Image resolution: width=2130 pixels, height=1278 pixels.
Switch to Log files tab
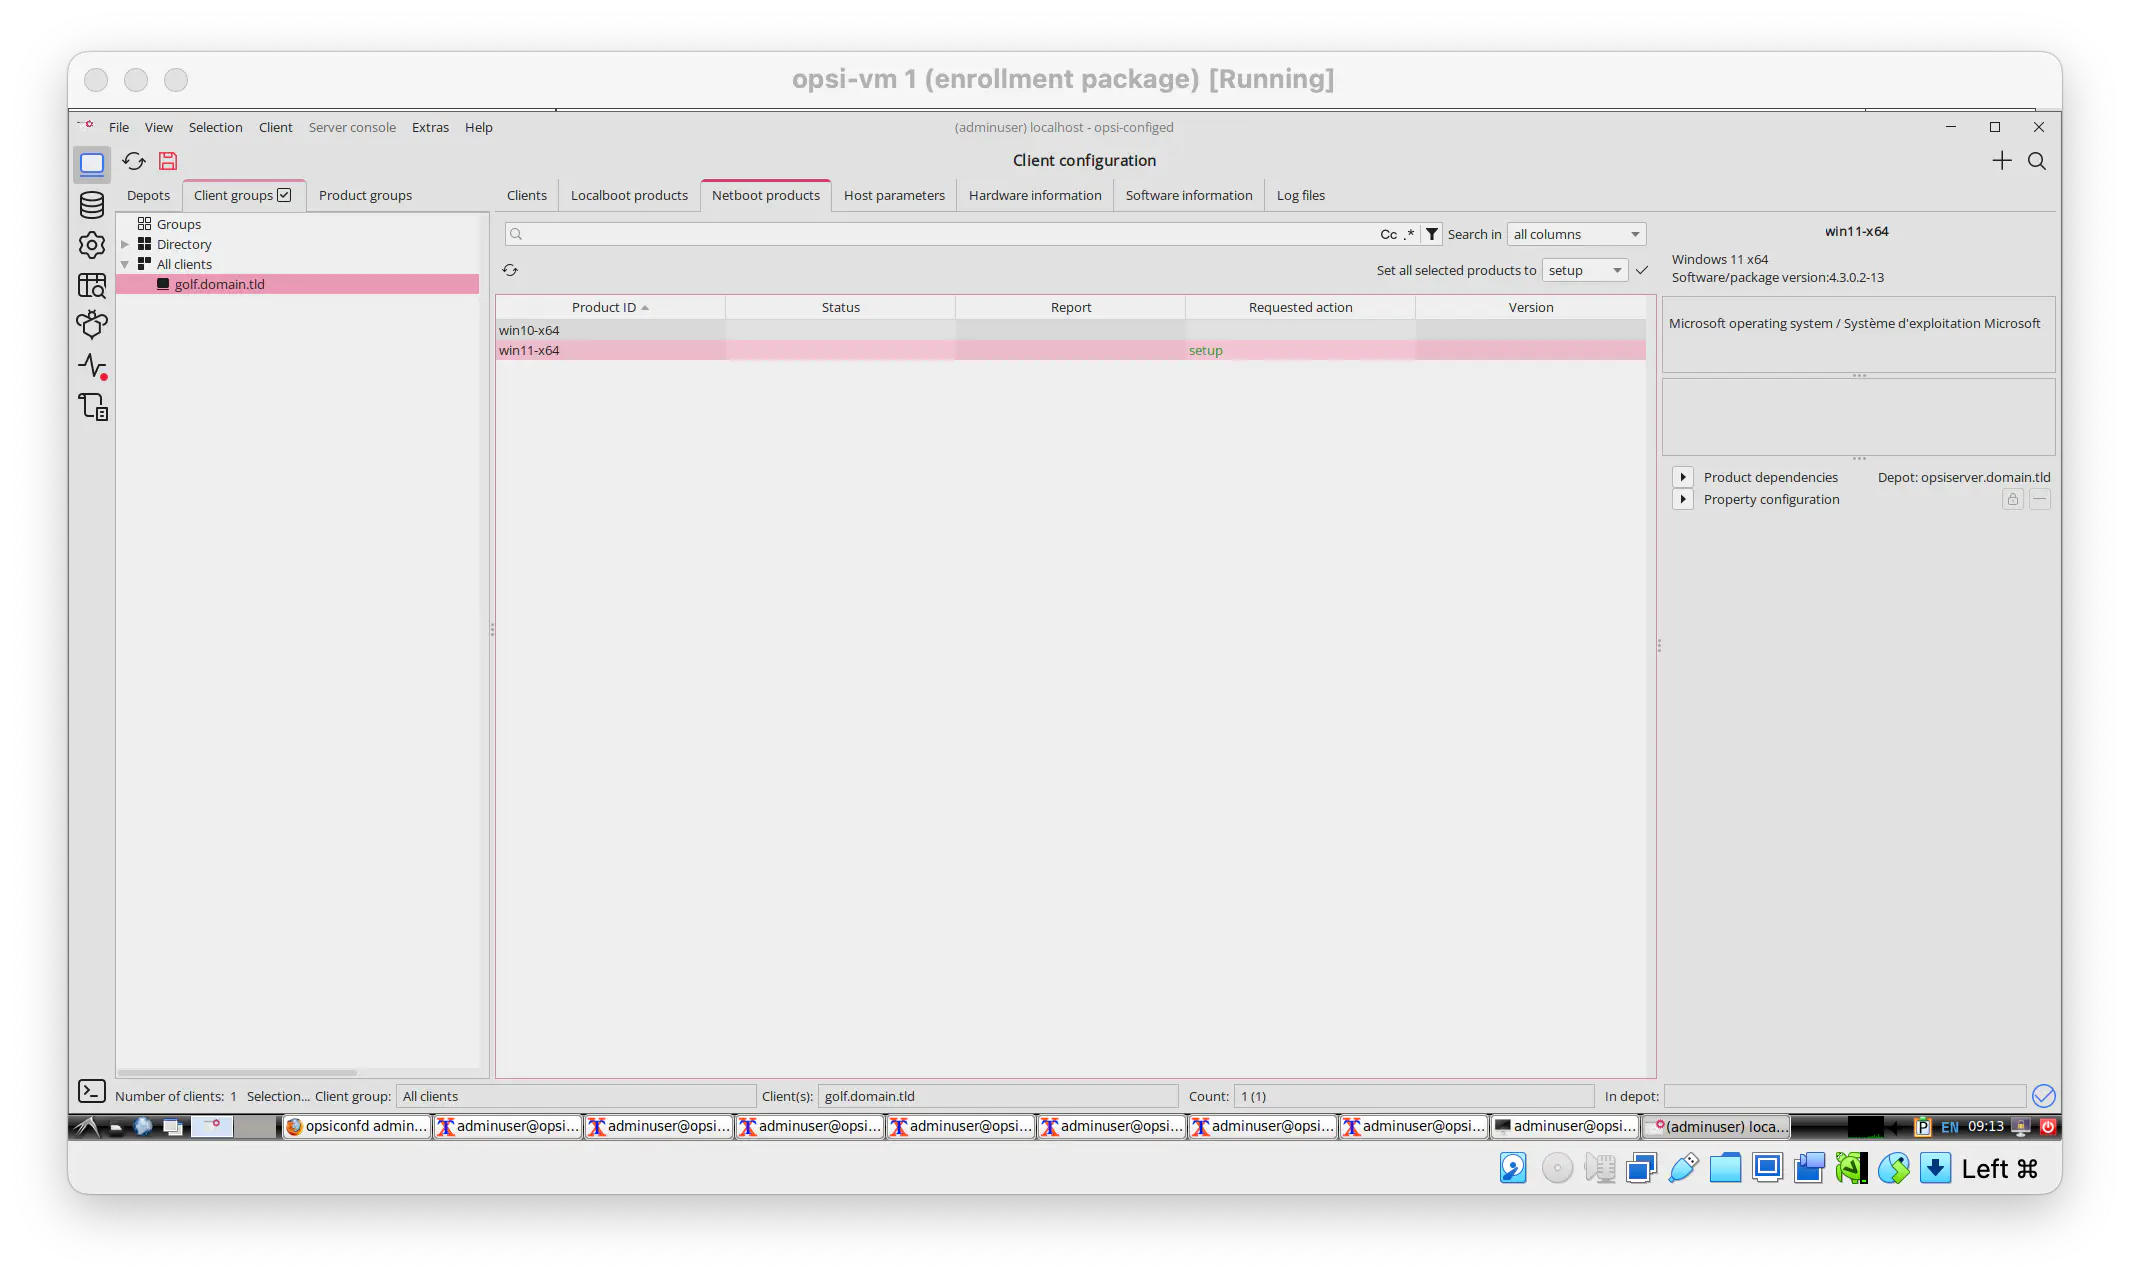(1300, 195)
